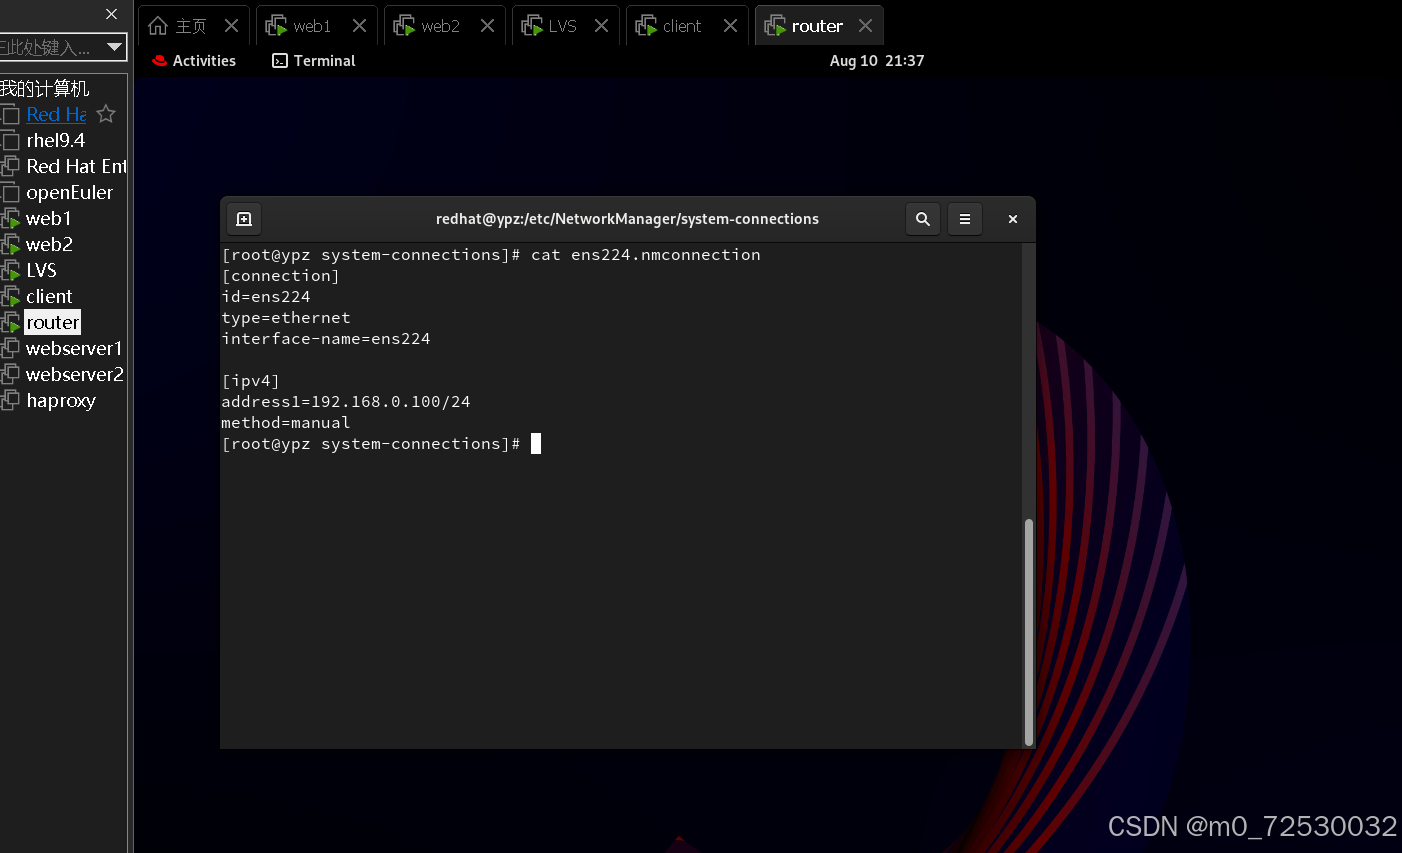Image resolution: width=1402 pixels, height=853 pixels.
Task: Select the Red Hat link in sidebar
Action: tap(56, 114)
